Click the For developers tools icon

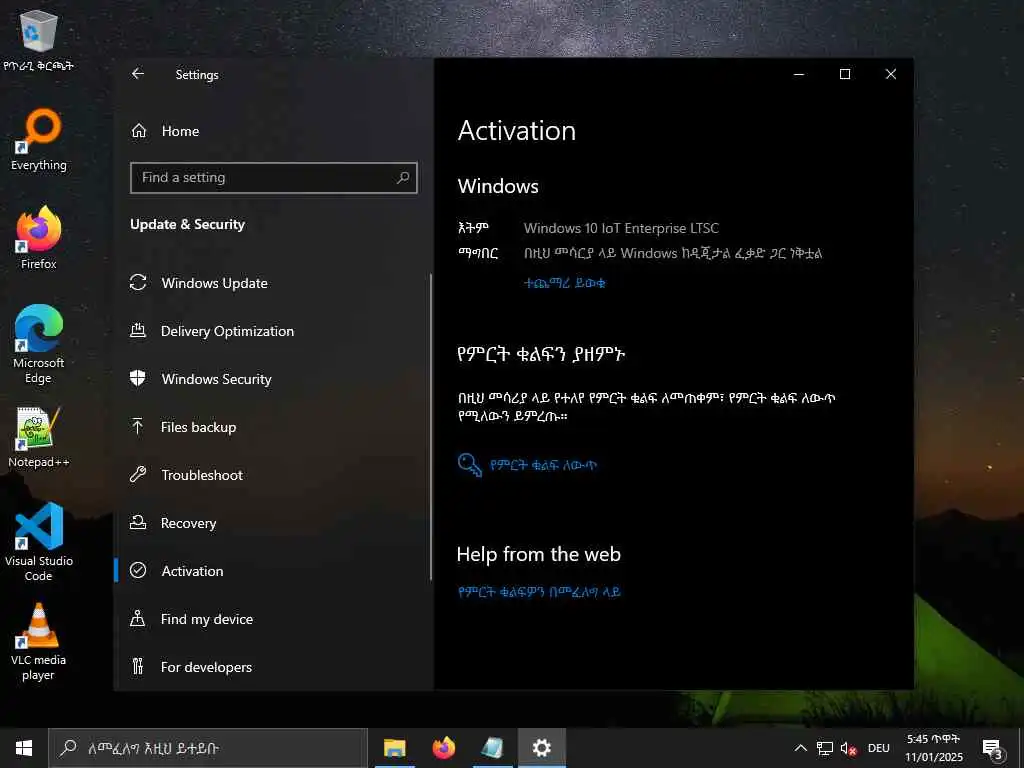pyautogui.click(x=138, y=666)
